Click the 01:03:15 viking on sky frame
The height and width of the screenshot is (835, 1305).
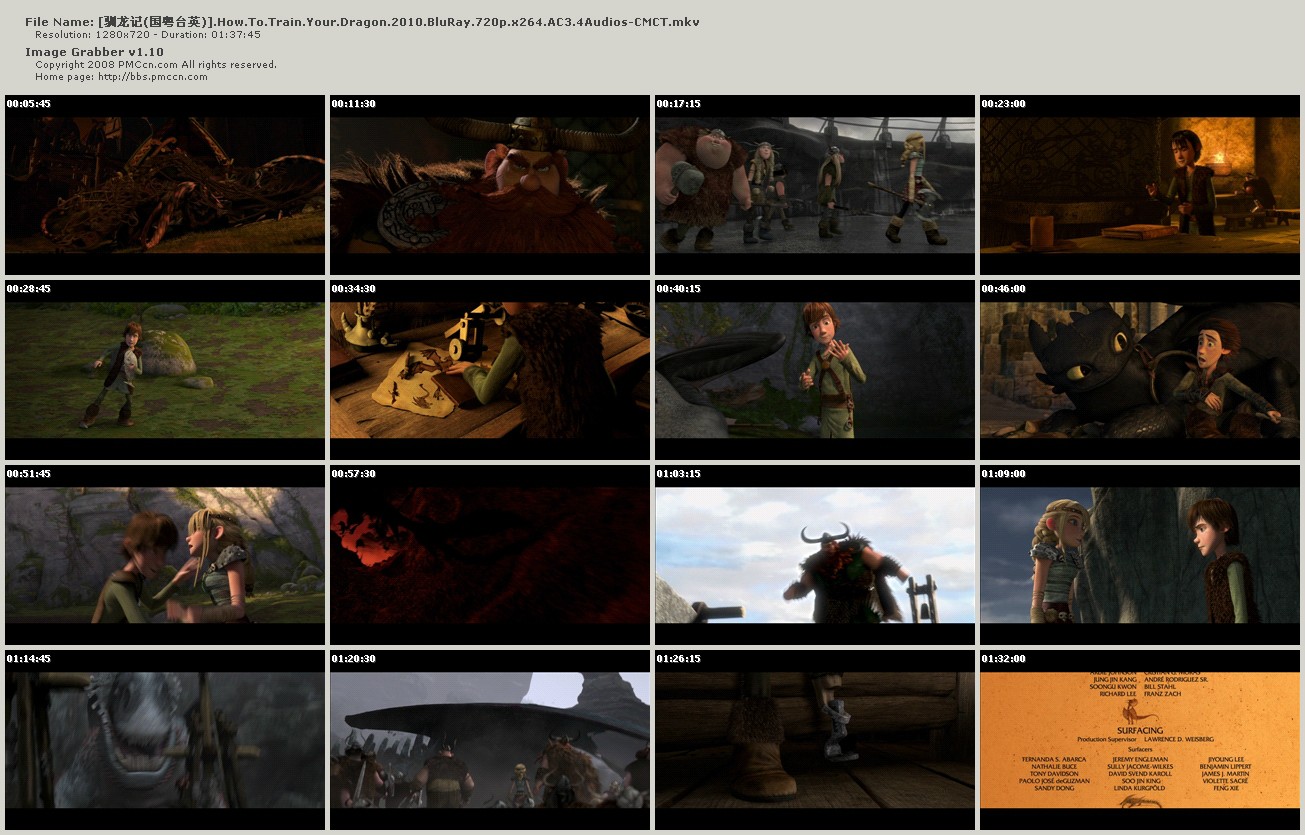click(x=815, y=555)
